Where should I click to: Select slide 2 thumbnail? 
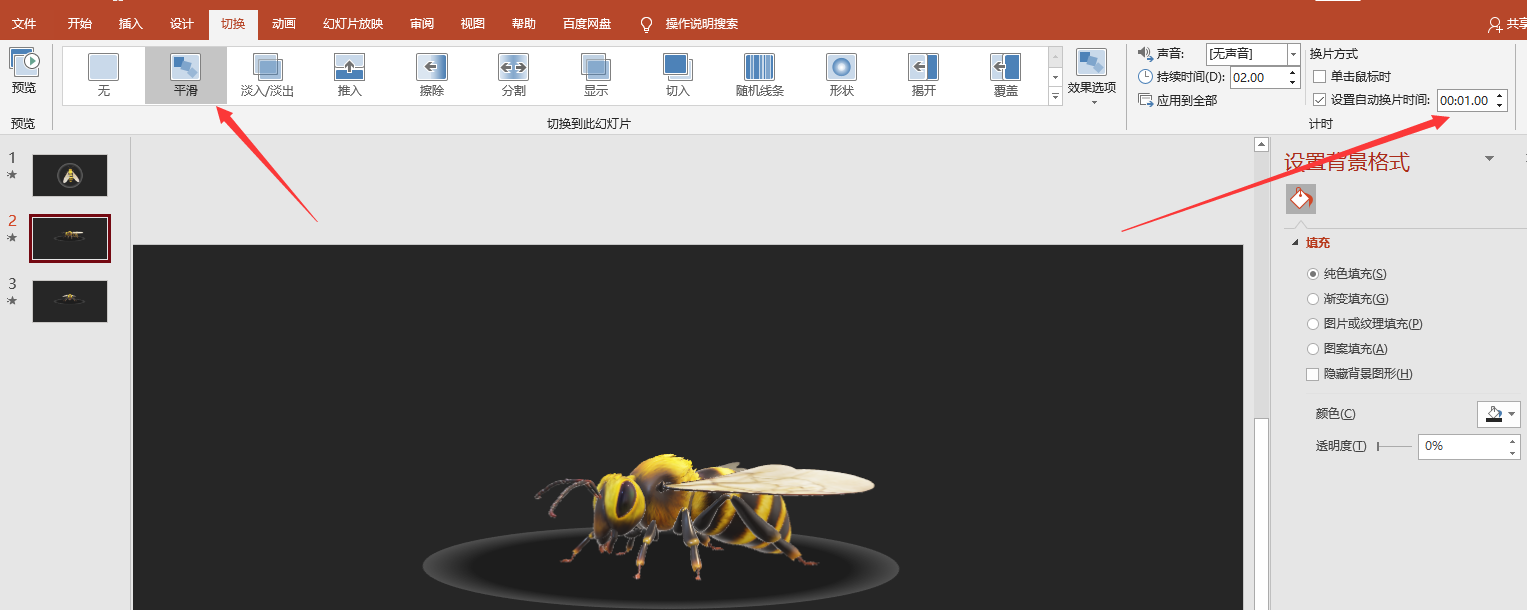coord(70,238)
